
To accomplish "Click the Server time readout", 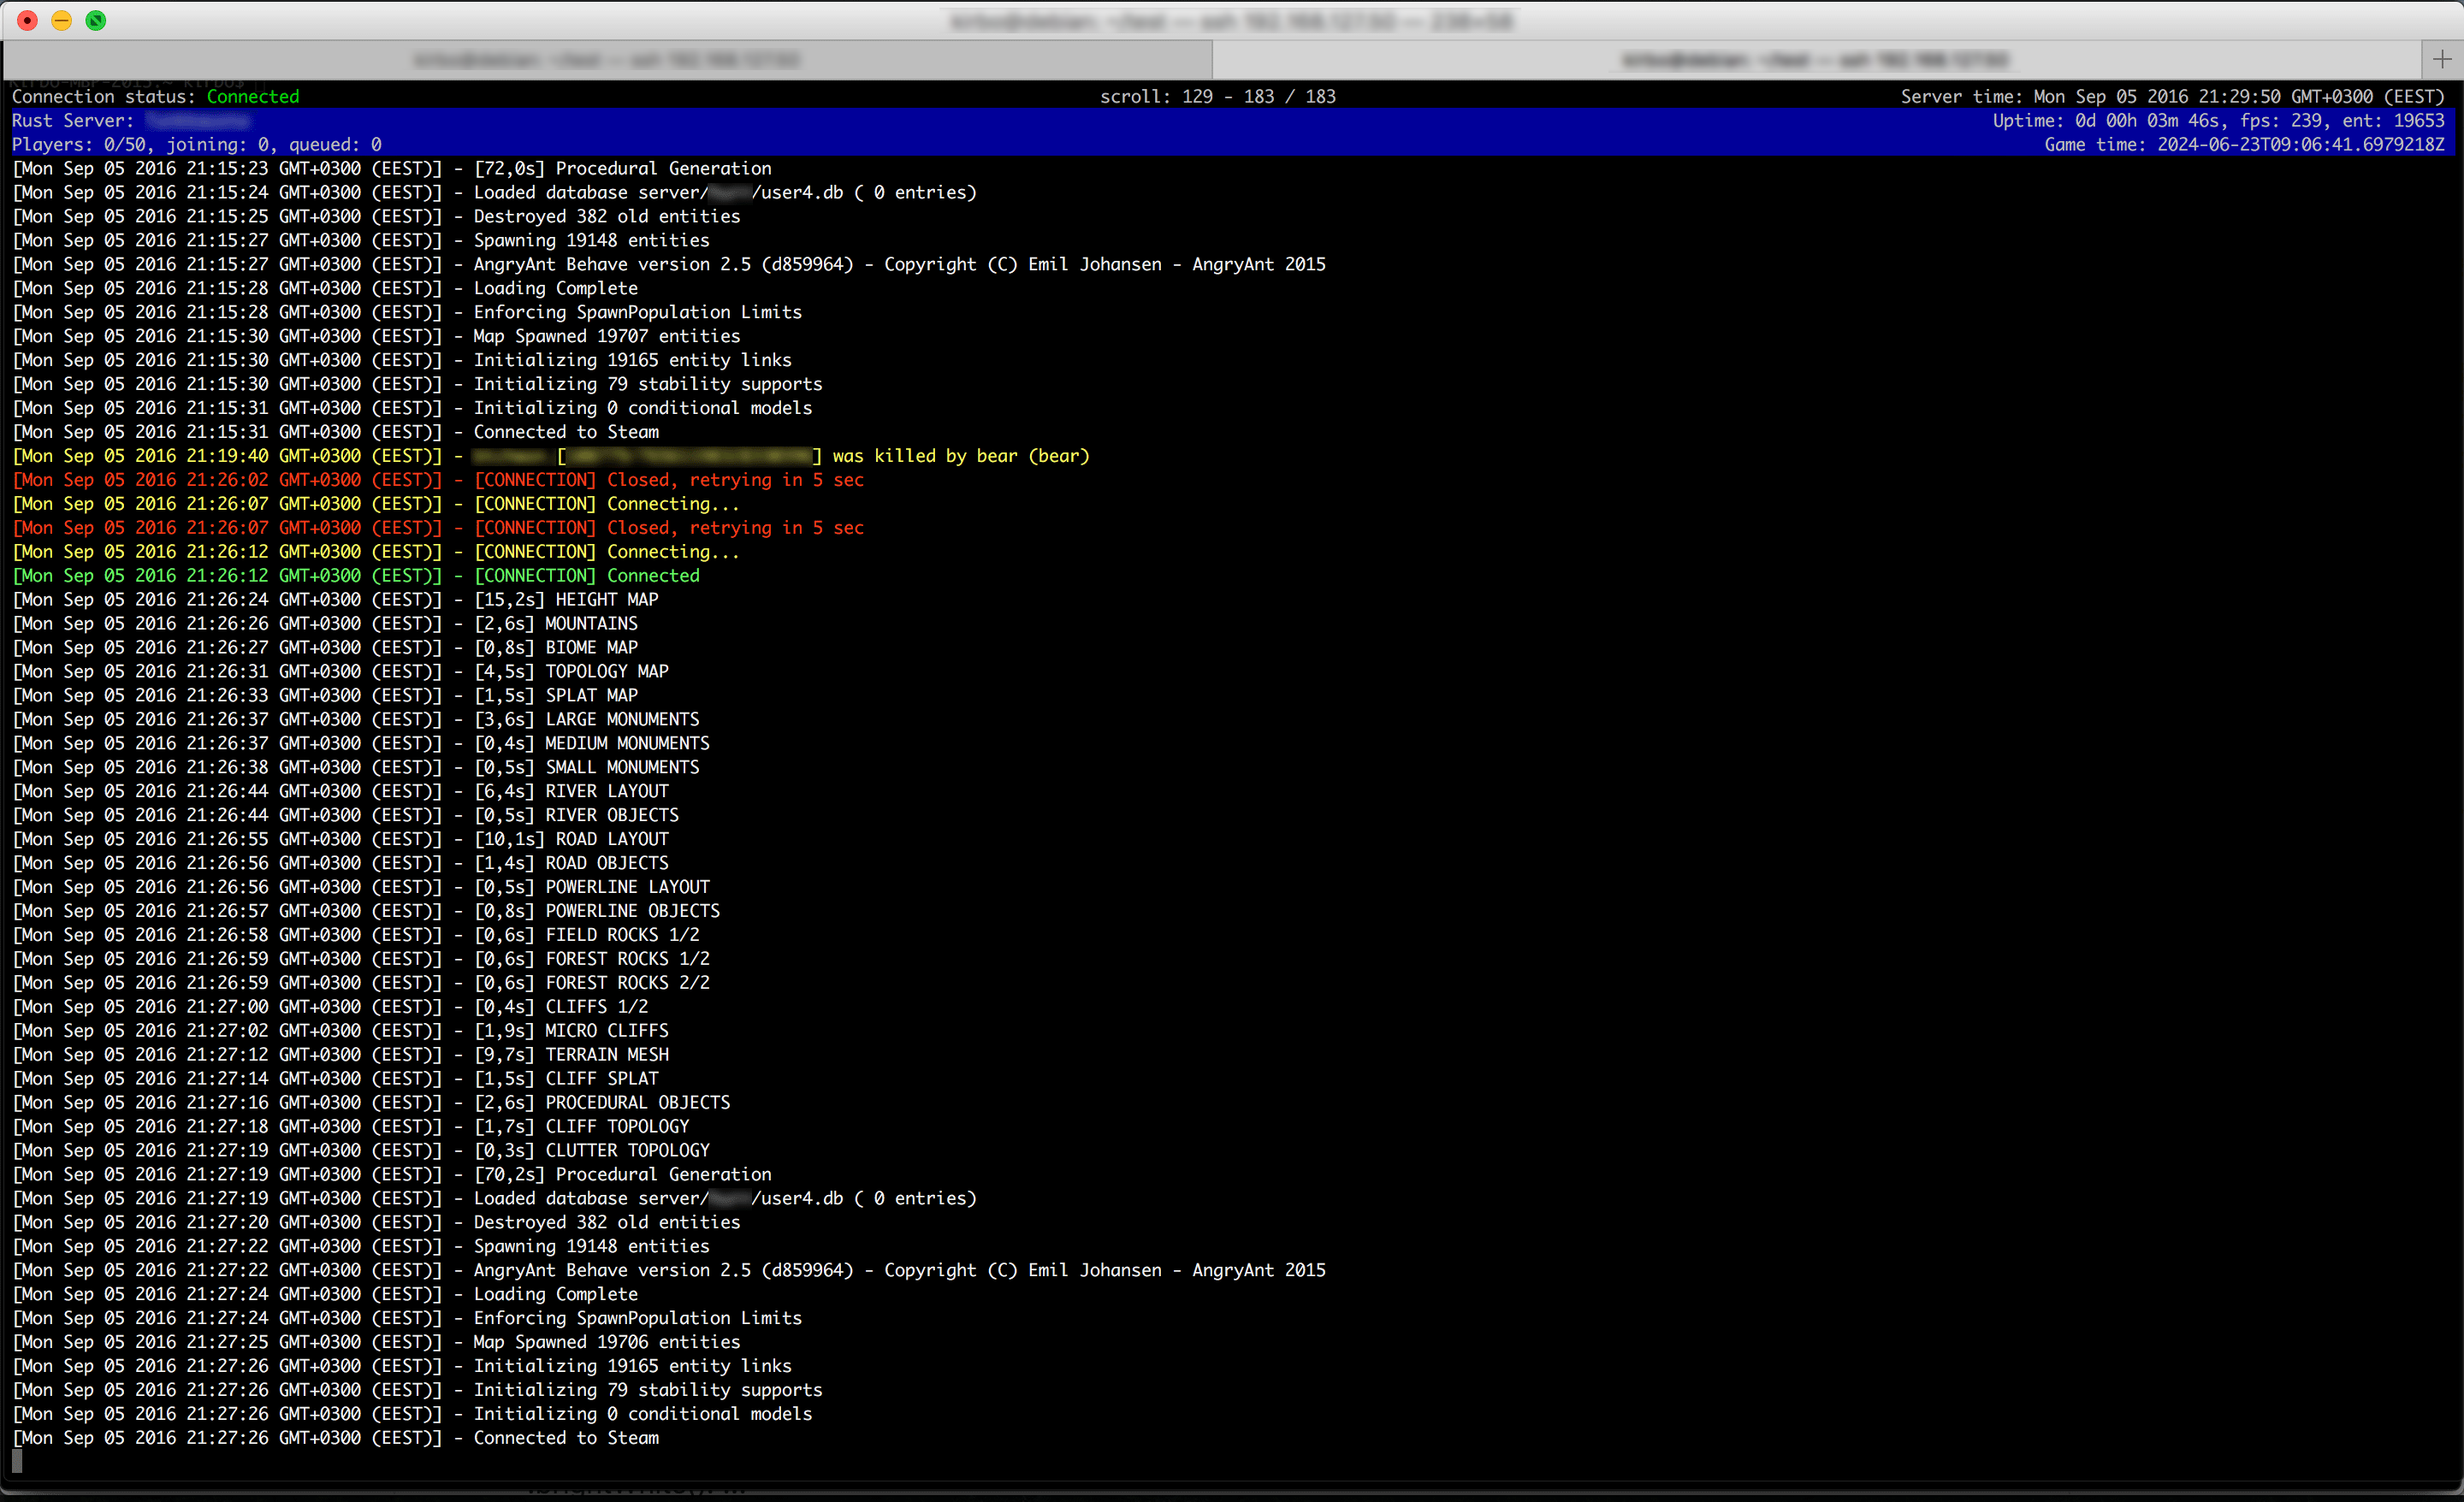I will [x=2171, y=96].
